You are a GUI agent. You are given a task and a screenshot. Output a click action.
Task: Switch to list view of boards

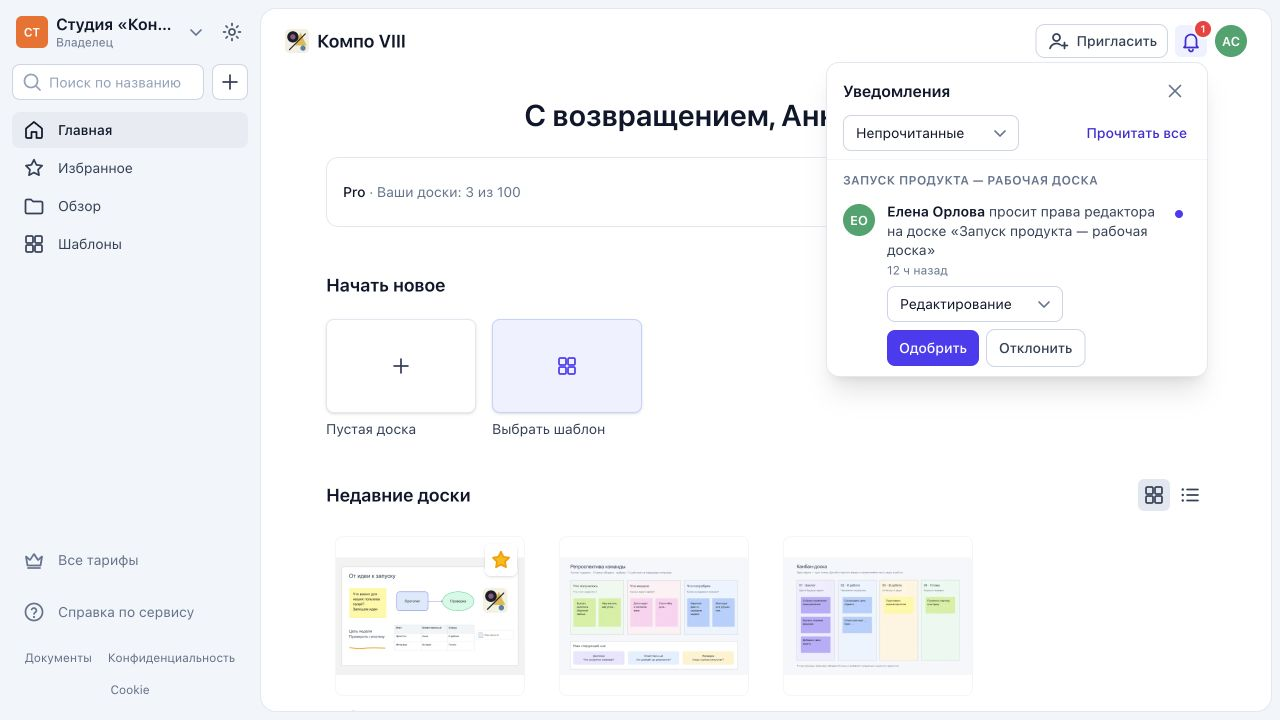[x=1190, y=495]
